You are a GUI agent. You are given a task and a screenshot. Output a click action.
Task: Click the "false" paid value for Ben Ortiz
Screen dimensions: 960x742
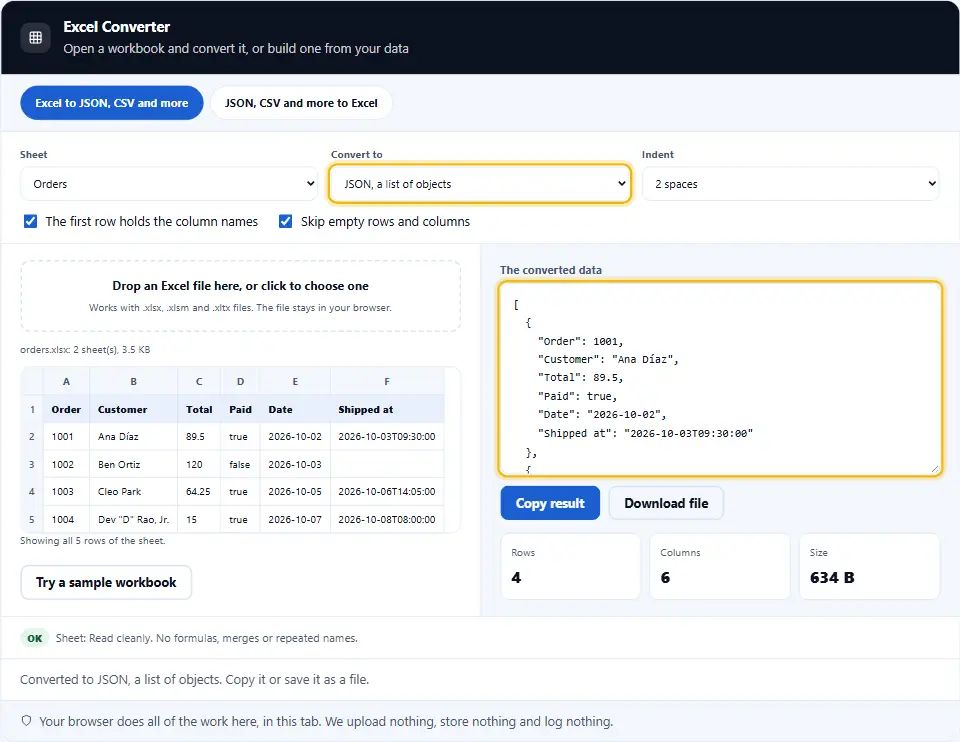240,465
